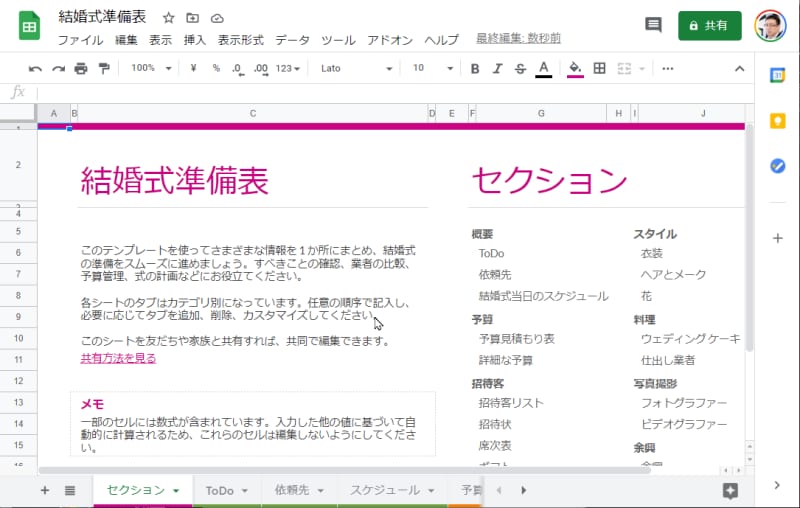Open the all sheets list icon
800x508 pixels.
[x=70, y=491]
